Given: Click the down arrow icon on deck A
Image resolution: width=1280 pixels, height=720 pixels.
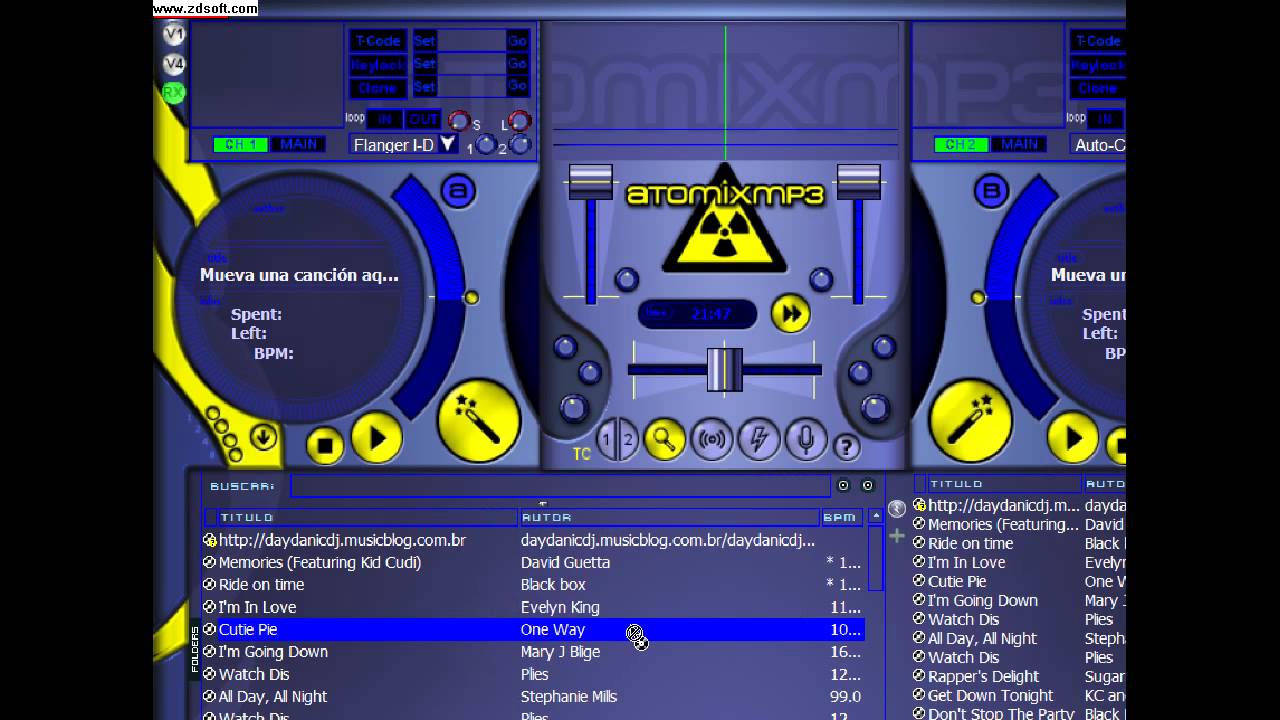Looking at the screenshot, I should tap(263, 436).
